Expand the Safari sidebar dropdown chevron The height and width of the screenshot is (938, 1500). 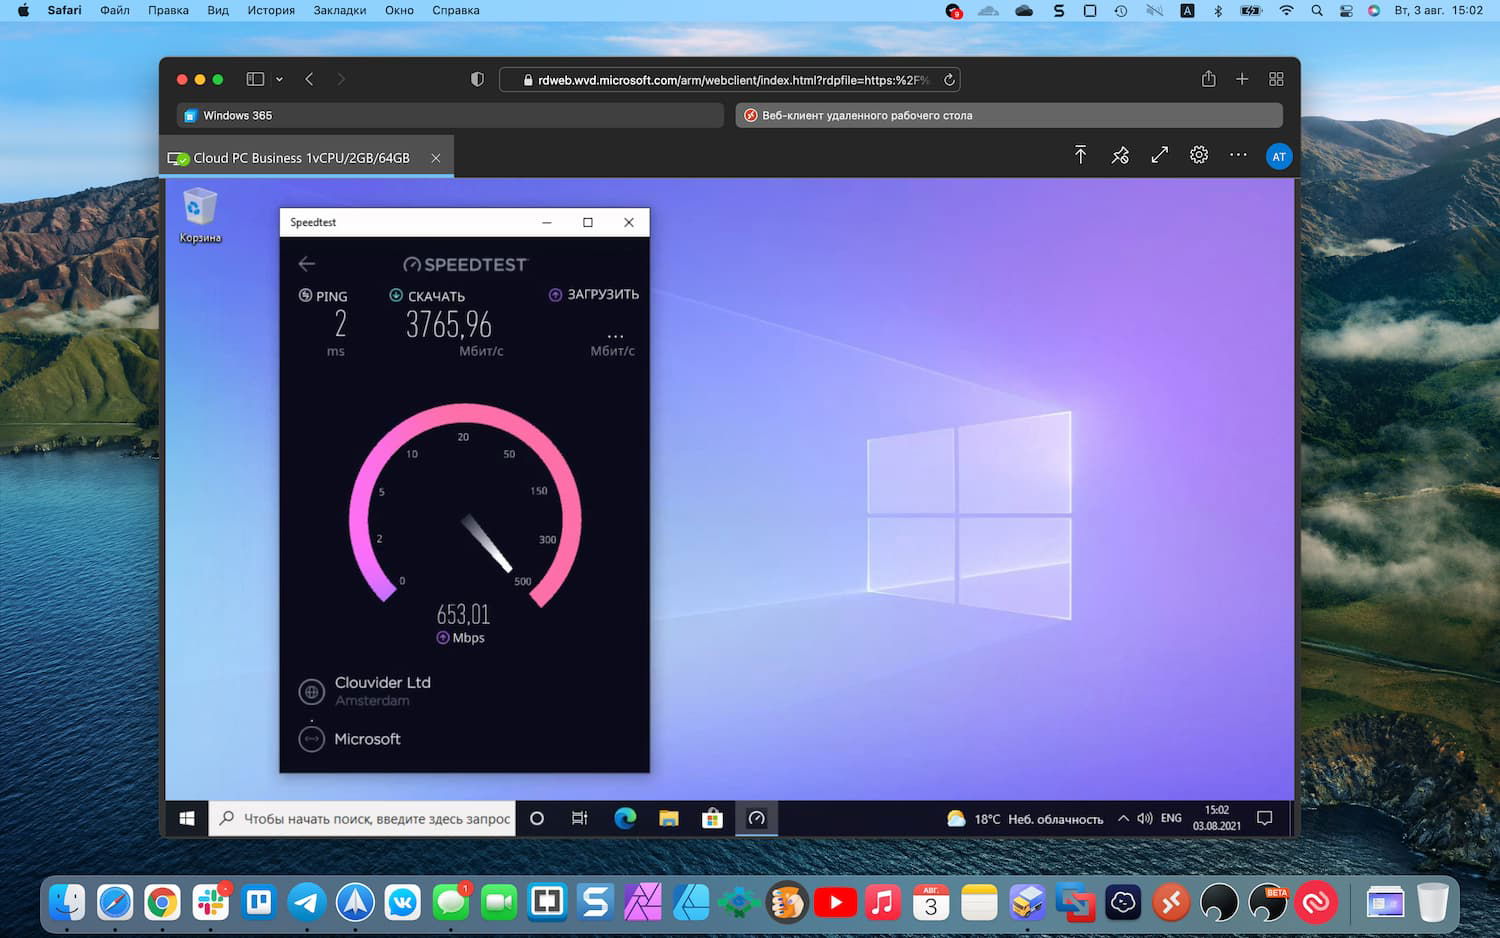click(279, 79)
